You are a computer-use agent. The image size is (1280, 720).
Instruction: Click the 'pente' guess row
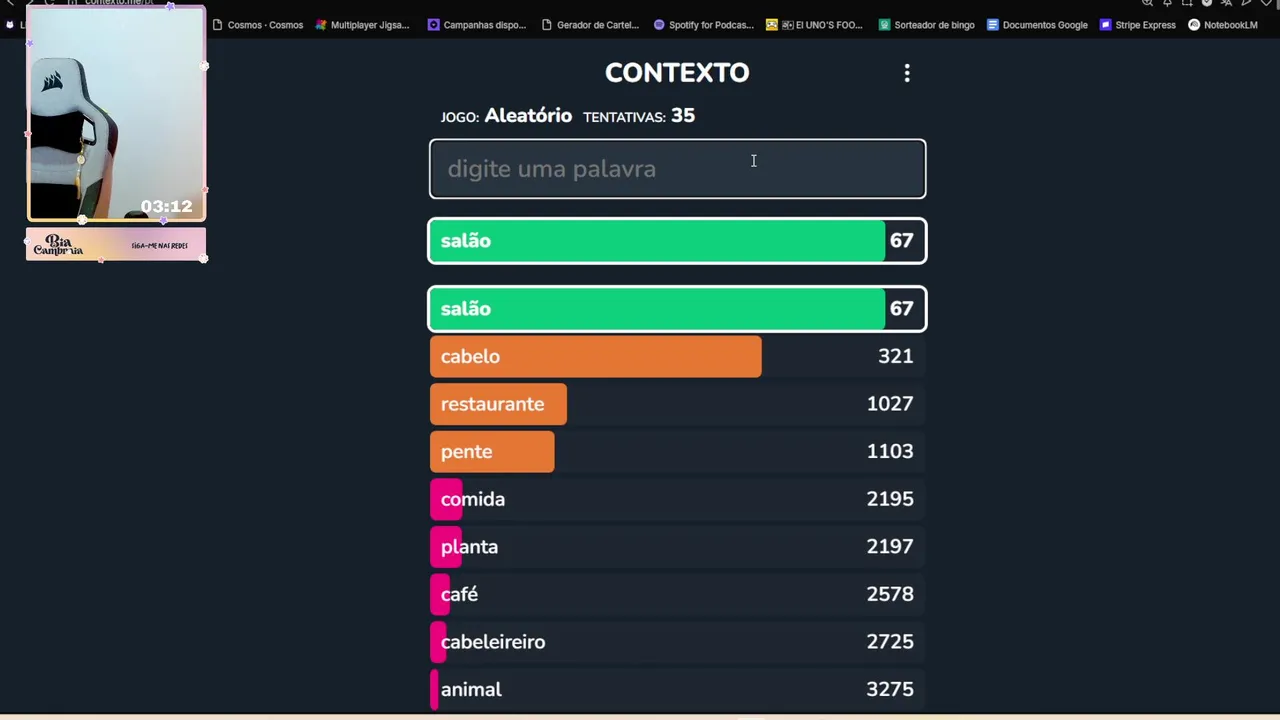[x=677, y=452]
